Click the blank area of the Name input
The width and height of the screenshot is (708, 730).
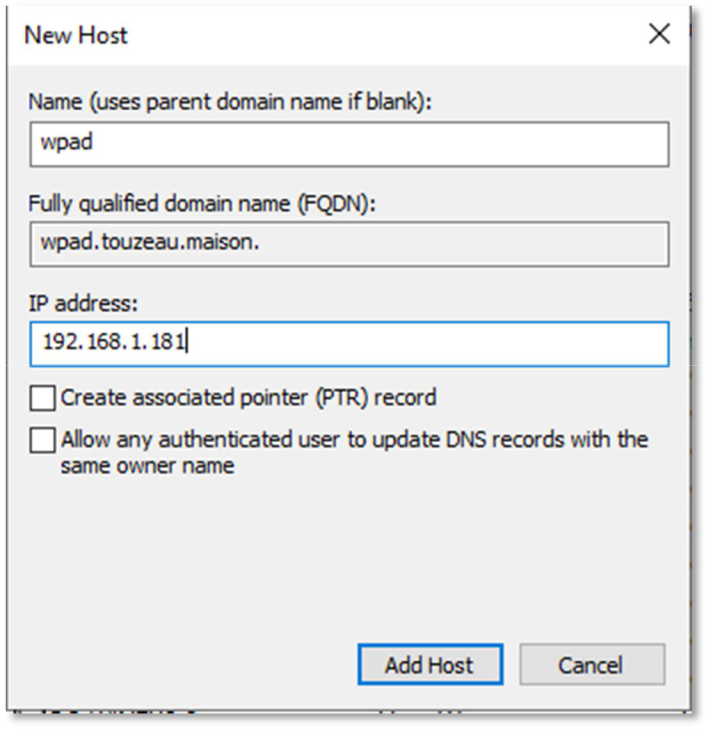[x=400, y=144]
